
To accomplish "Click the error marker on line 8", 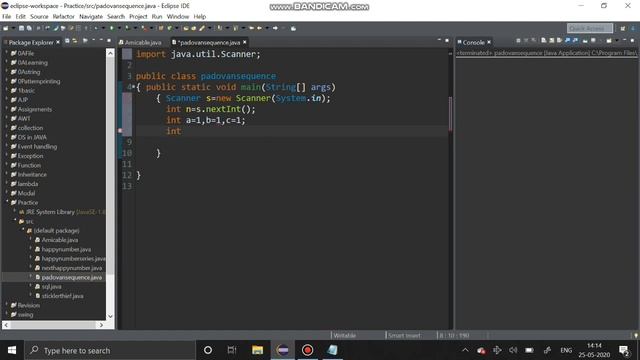I will tap(120, 131).
